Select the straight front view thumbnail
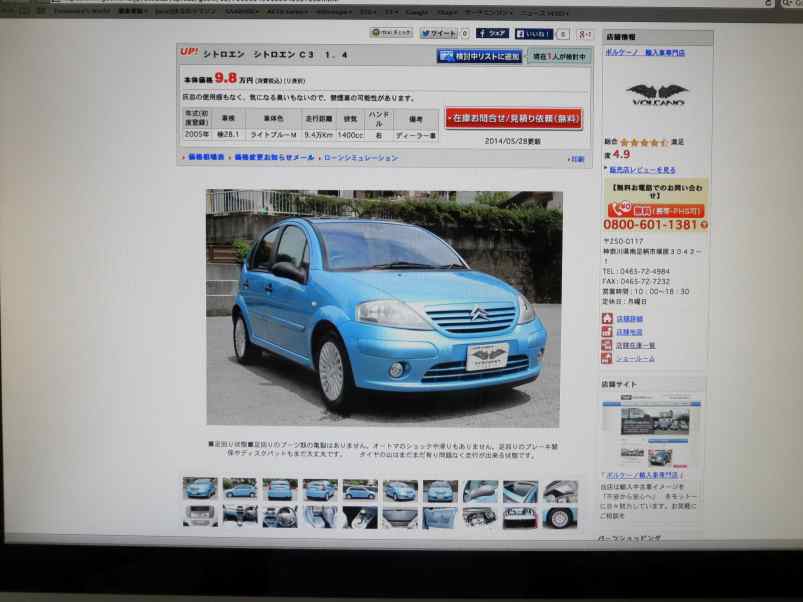Image resolution: width=803 pixels, height=602 pixels. (x=440, y=491)
